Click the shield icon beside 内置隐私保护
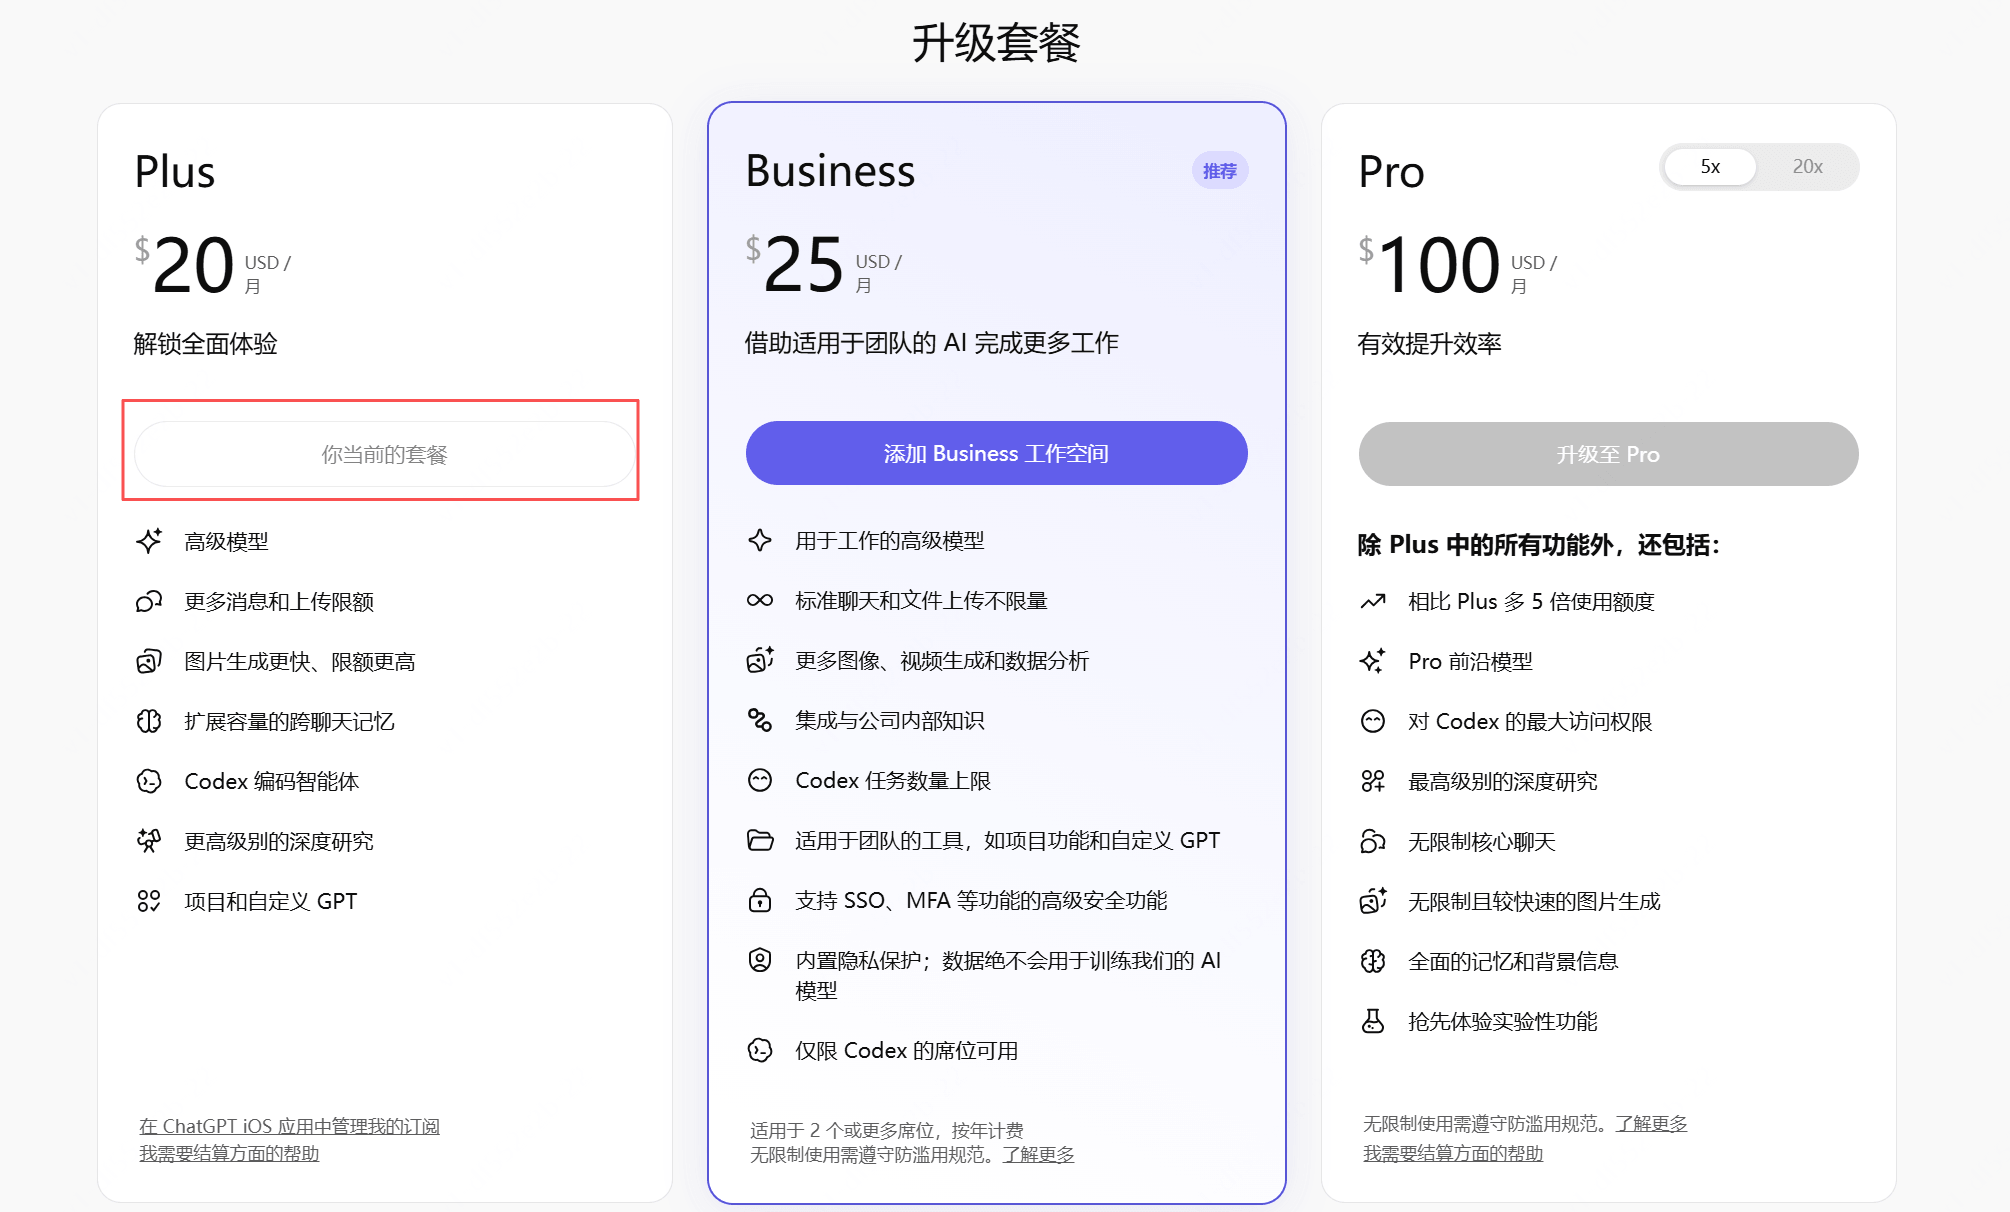 pyautogui.click(x=760, y=960)
